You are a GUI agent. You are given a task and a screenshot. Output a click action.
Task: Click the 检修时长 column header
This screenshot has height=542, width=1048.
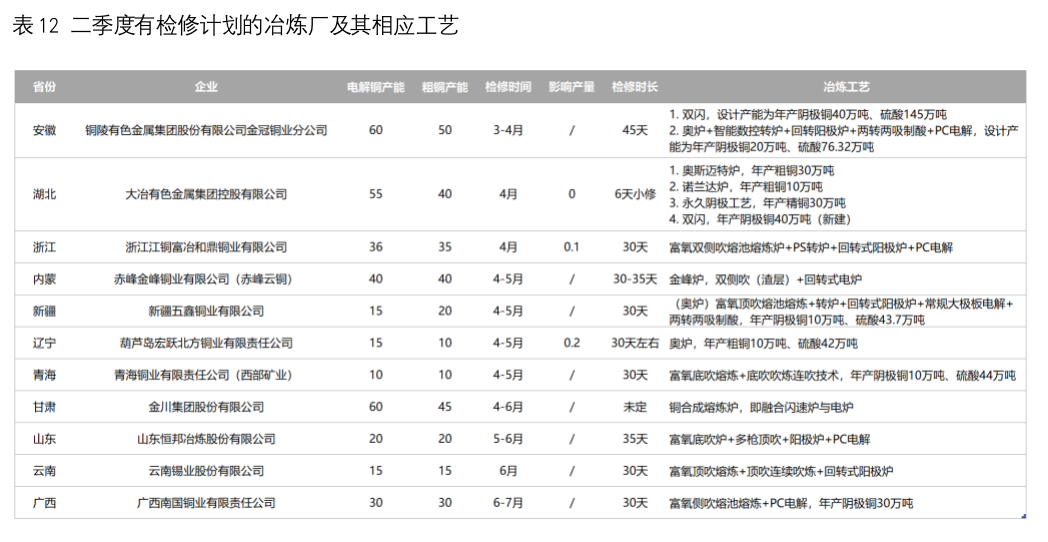[635, 87]
